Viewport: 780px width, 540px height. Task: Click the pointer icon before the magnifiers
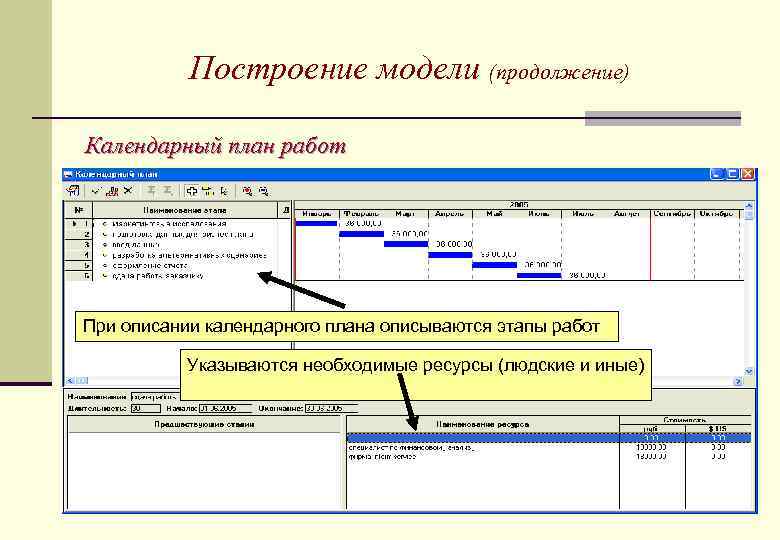click(224, 191)
